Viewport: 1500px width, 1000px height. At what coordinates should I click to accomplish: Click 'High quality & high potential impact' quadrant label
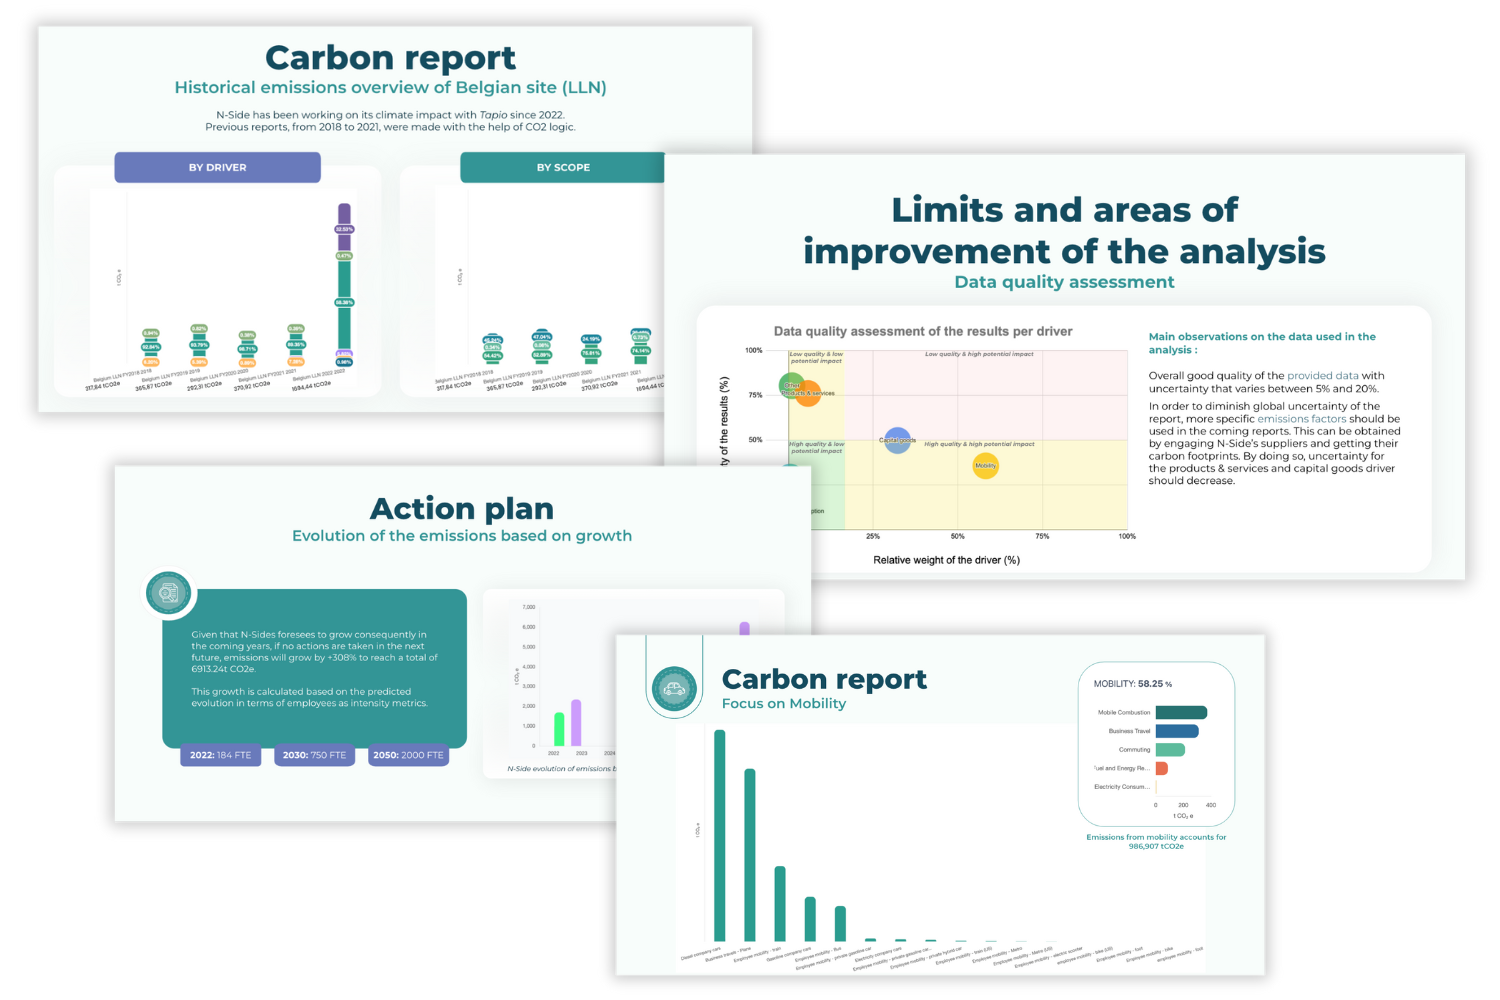coord(979,444)
